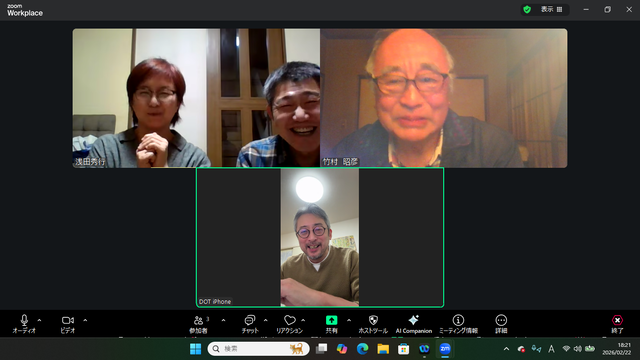Click the Zoom taskbar icon
This screenshot has height=360, width=640.
coord(445,349)
